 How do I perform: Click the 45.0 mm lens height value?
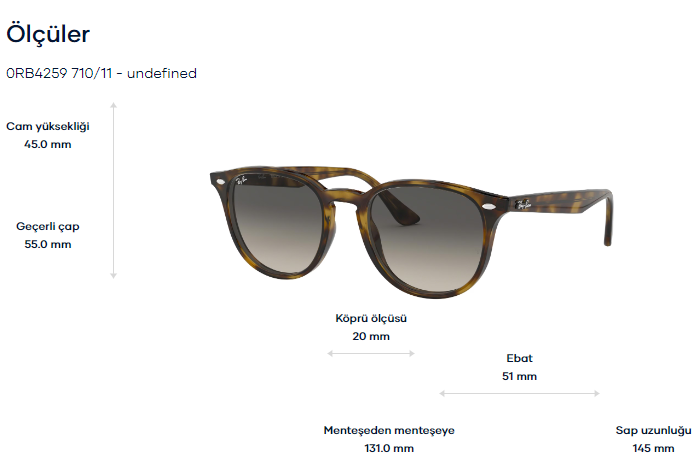click(x=48, y=144)
